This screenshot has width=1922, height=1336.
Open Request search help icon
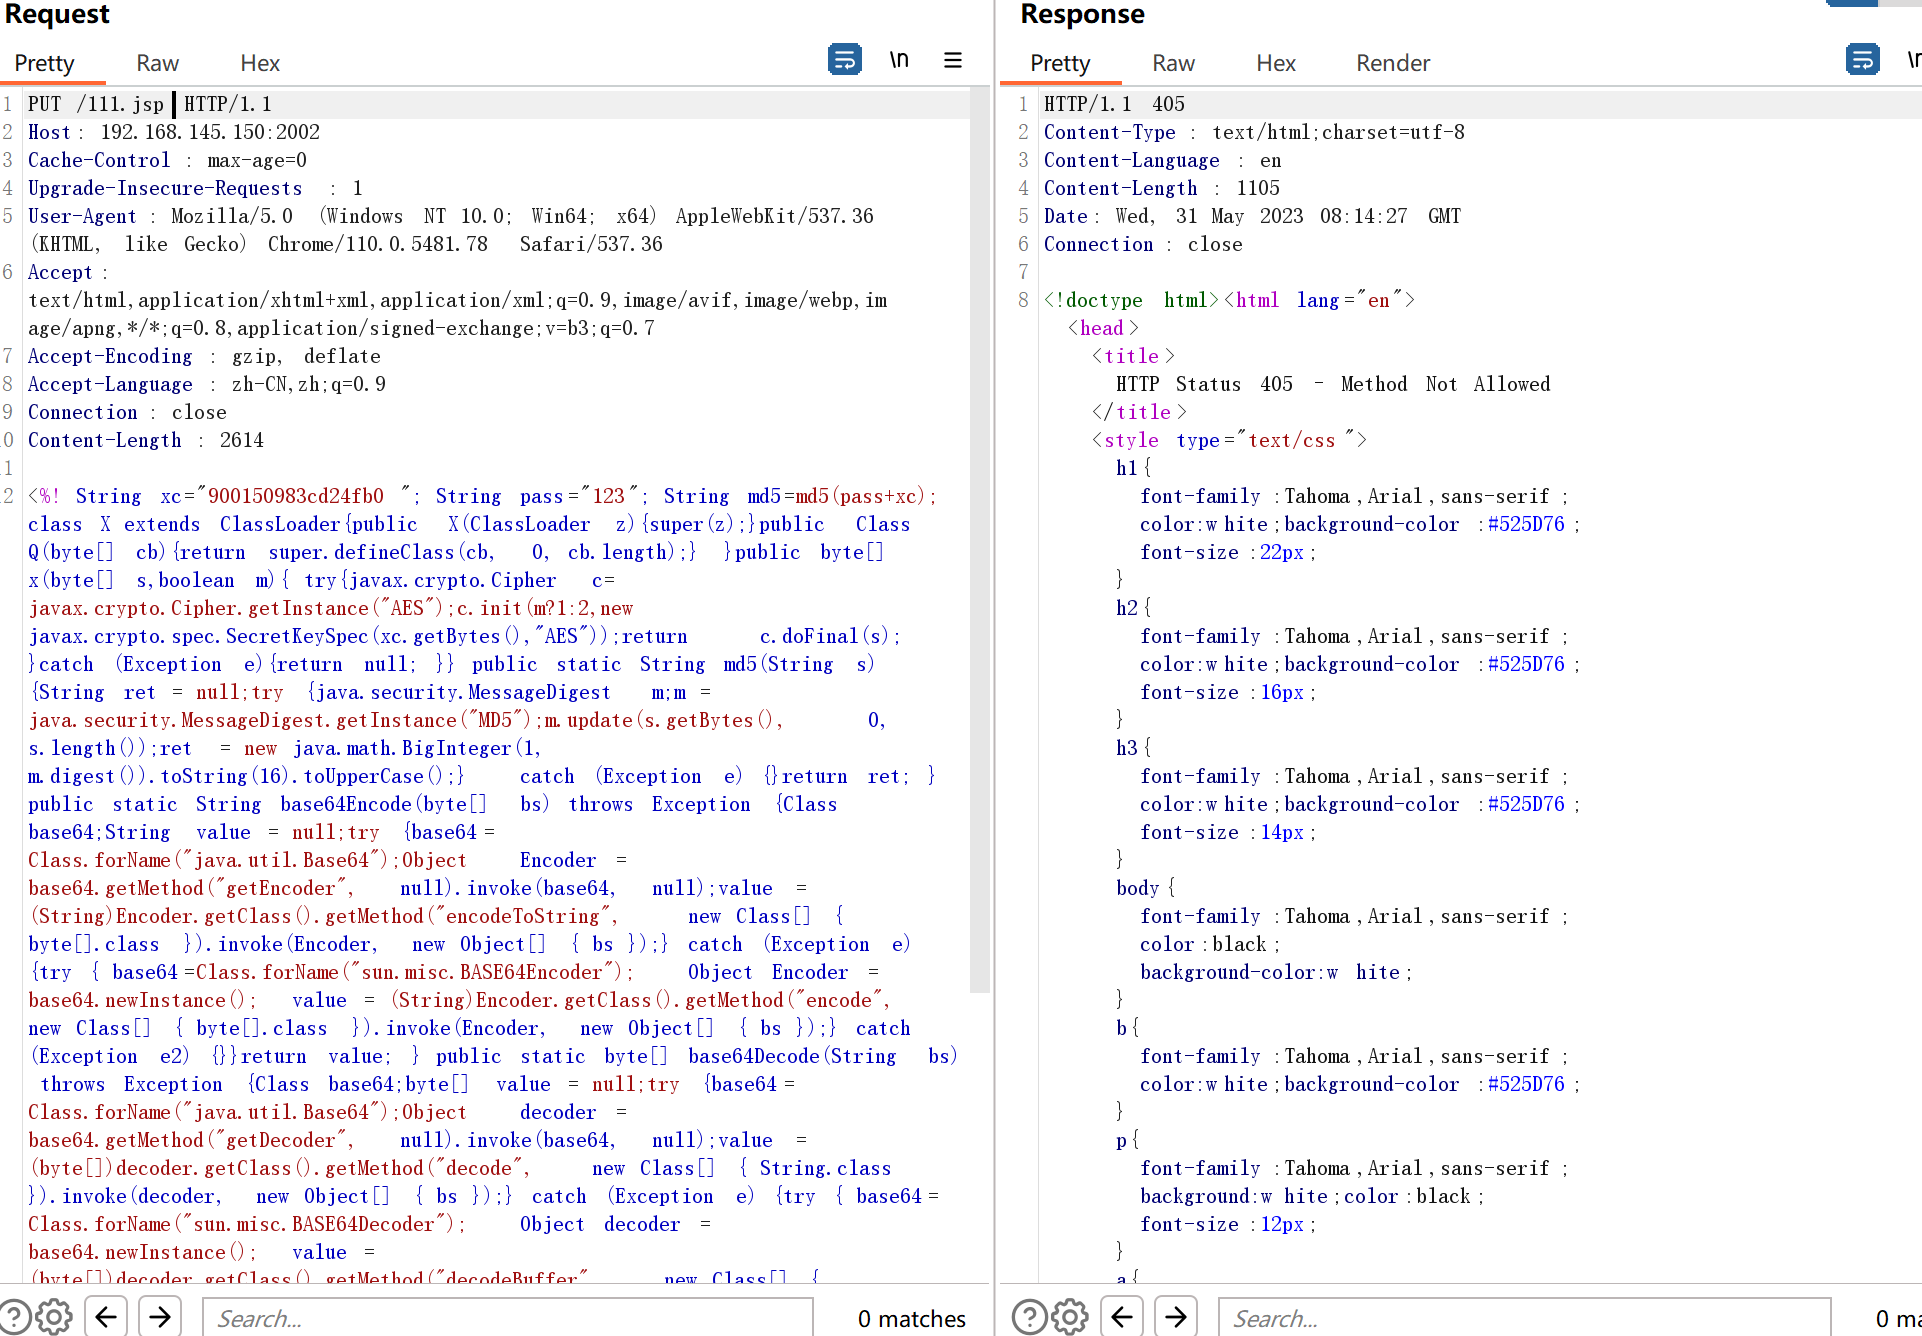coord(14,1317)
